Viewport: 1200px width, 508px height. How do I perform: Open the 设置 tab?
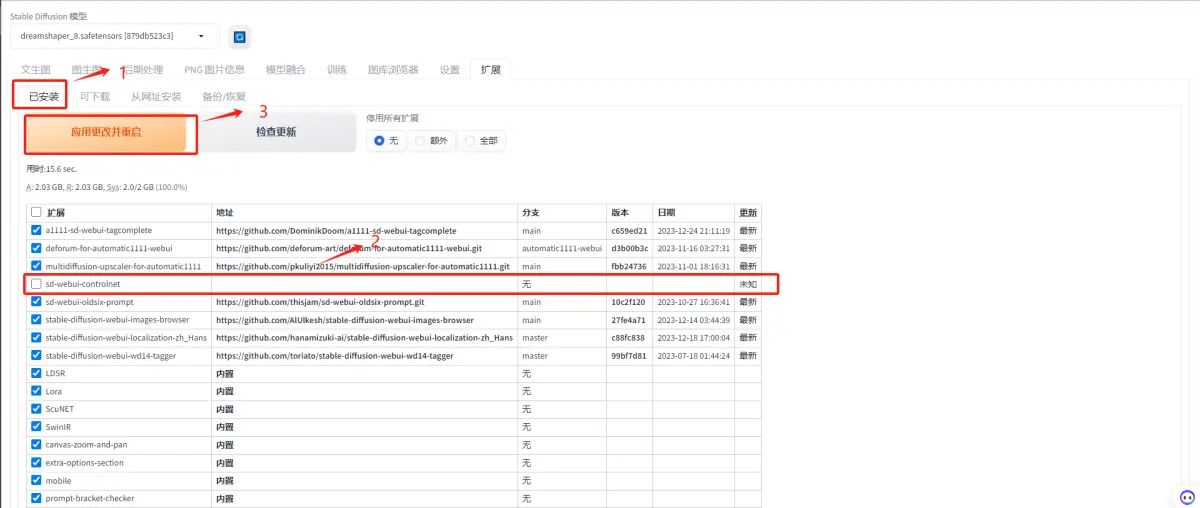(450, 70)
